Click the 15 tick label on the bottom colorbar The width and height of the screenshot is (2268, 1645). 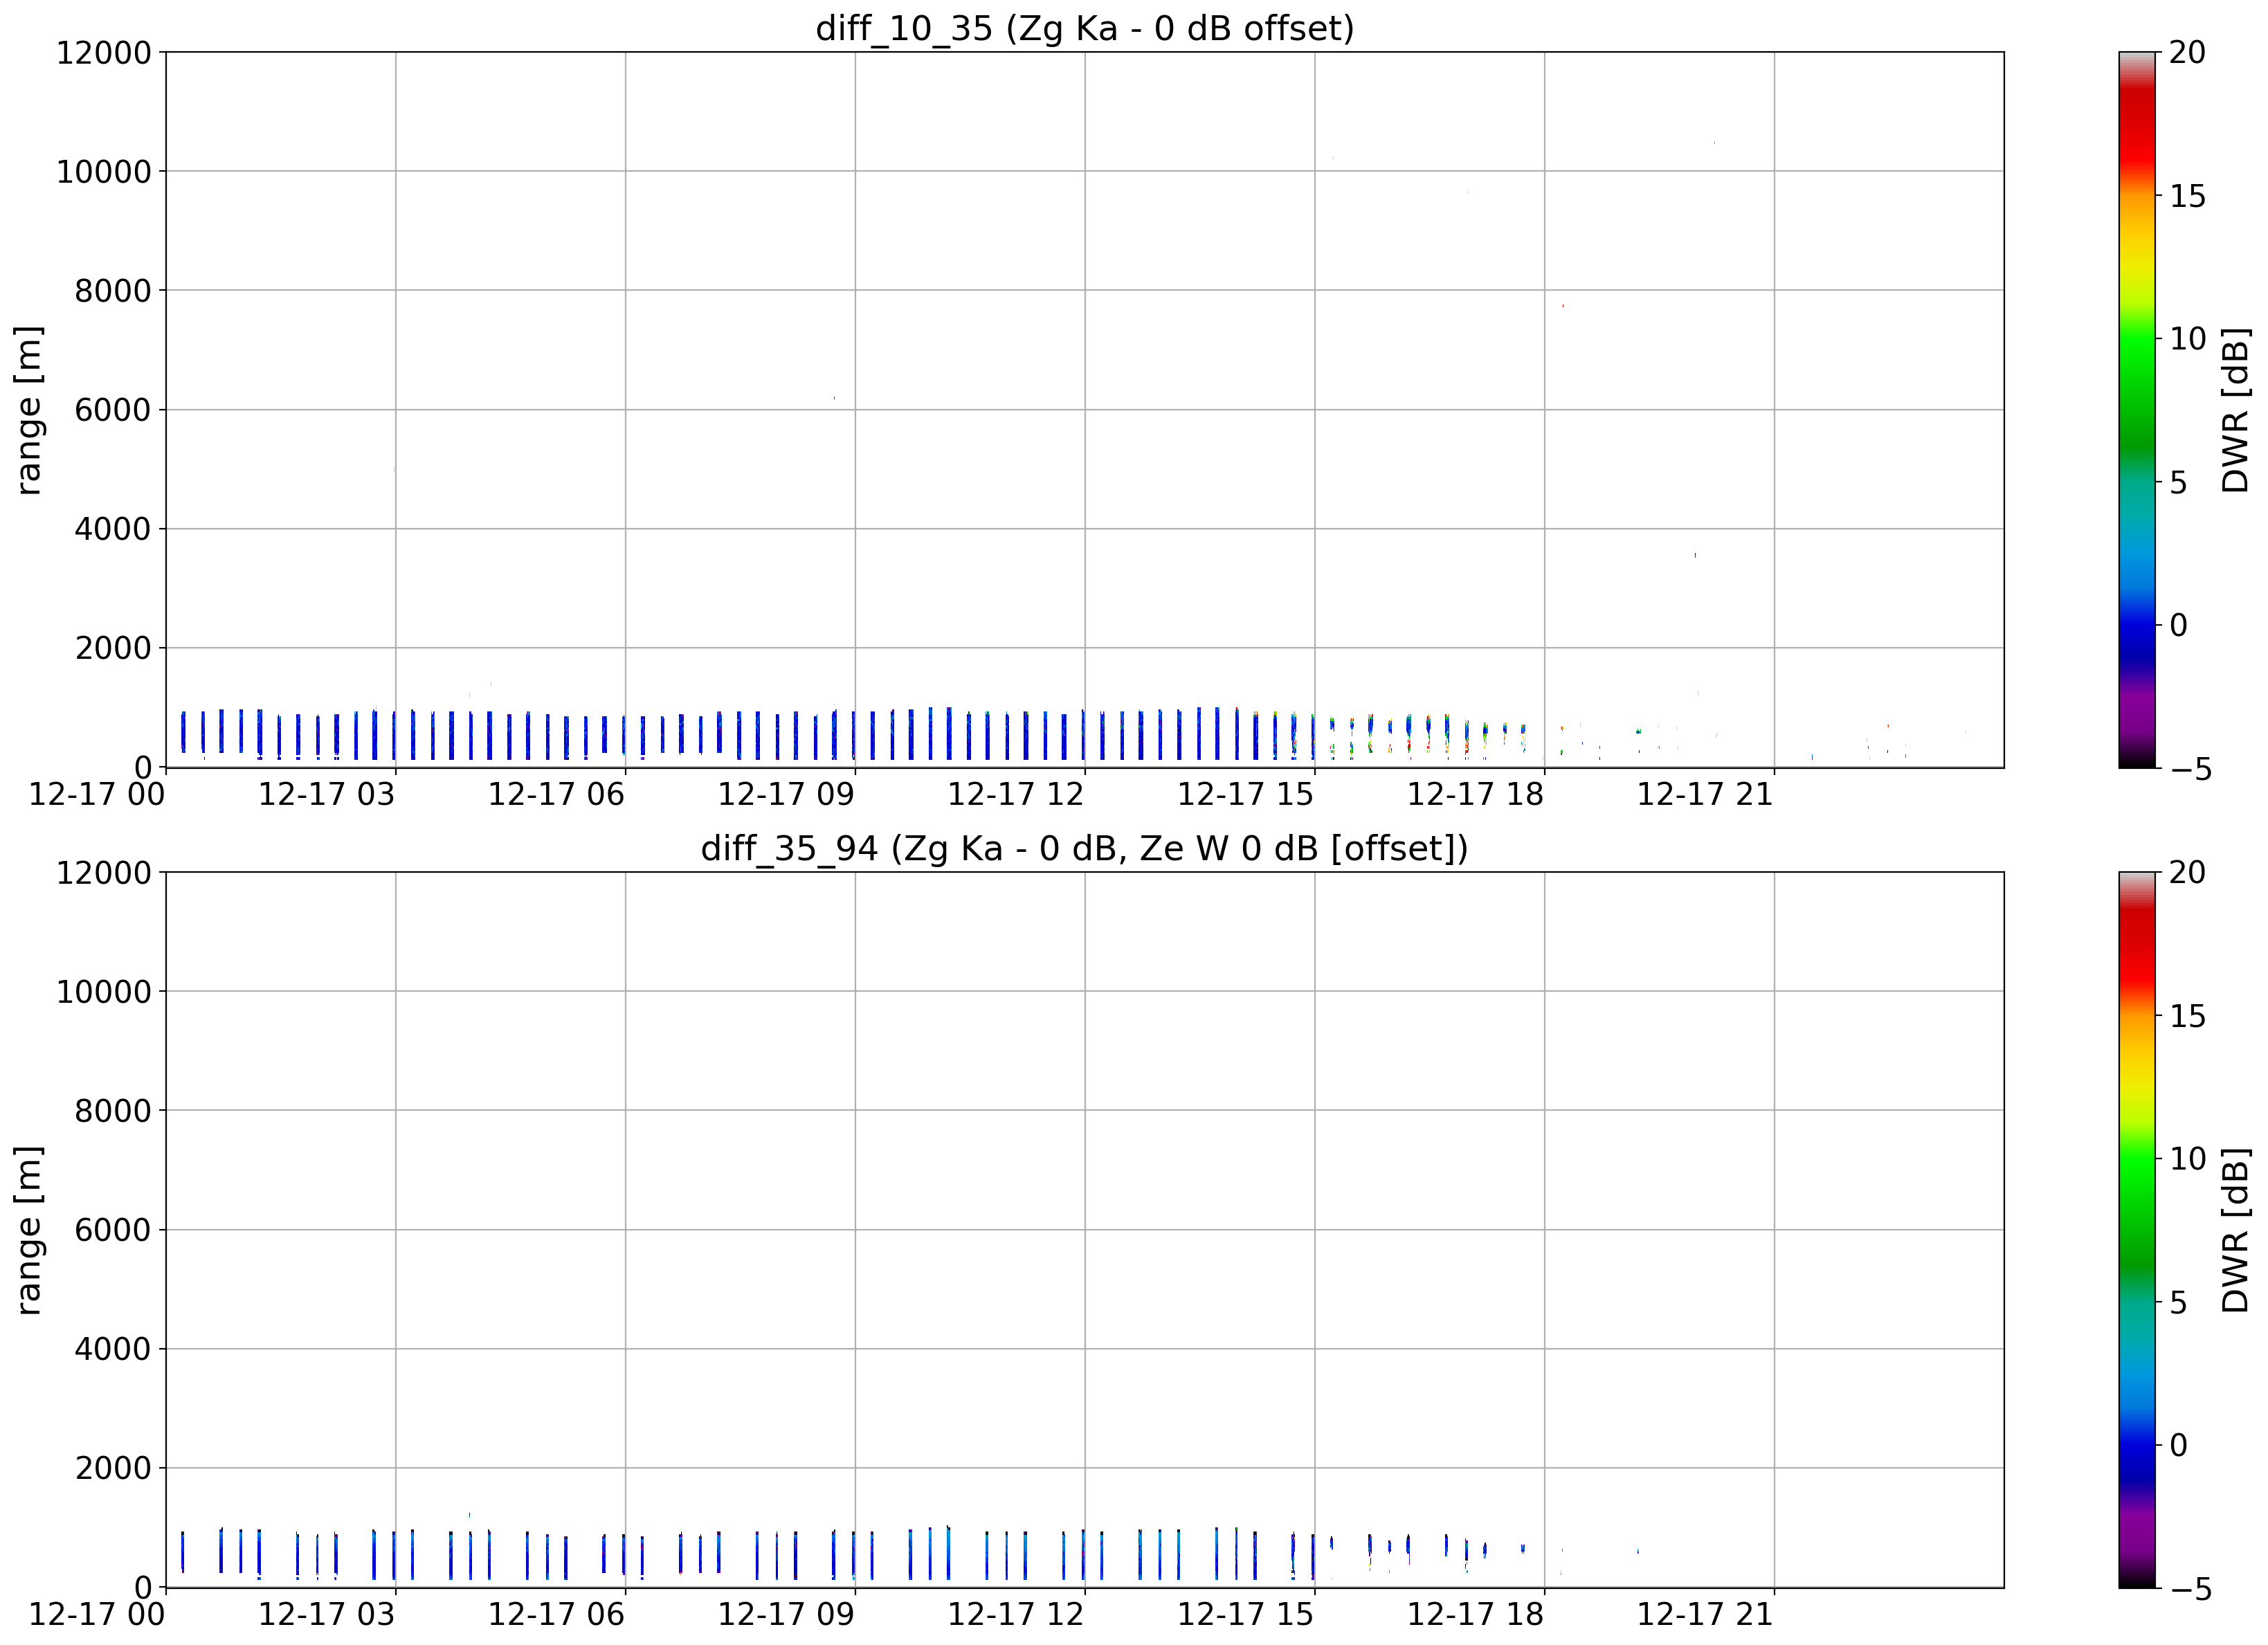click(2188, 1016)
